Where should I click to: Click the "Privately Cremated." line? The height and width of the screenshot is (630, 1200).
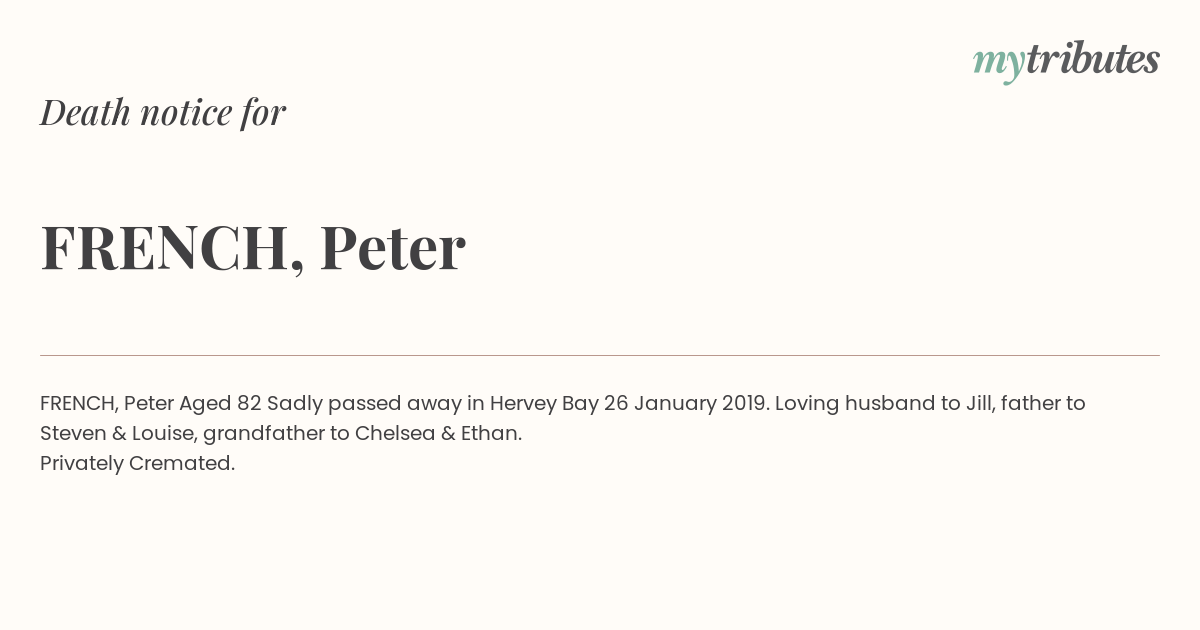pos(137,464)
